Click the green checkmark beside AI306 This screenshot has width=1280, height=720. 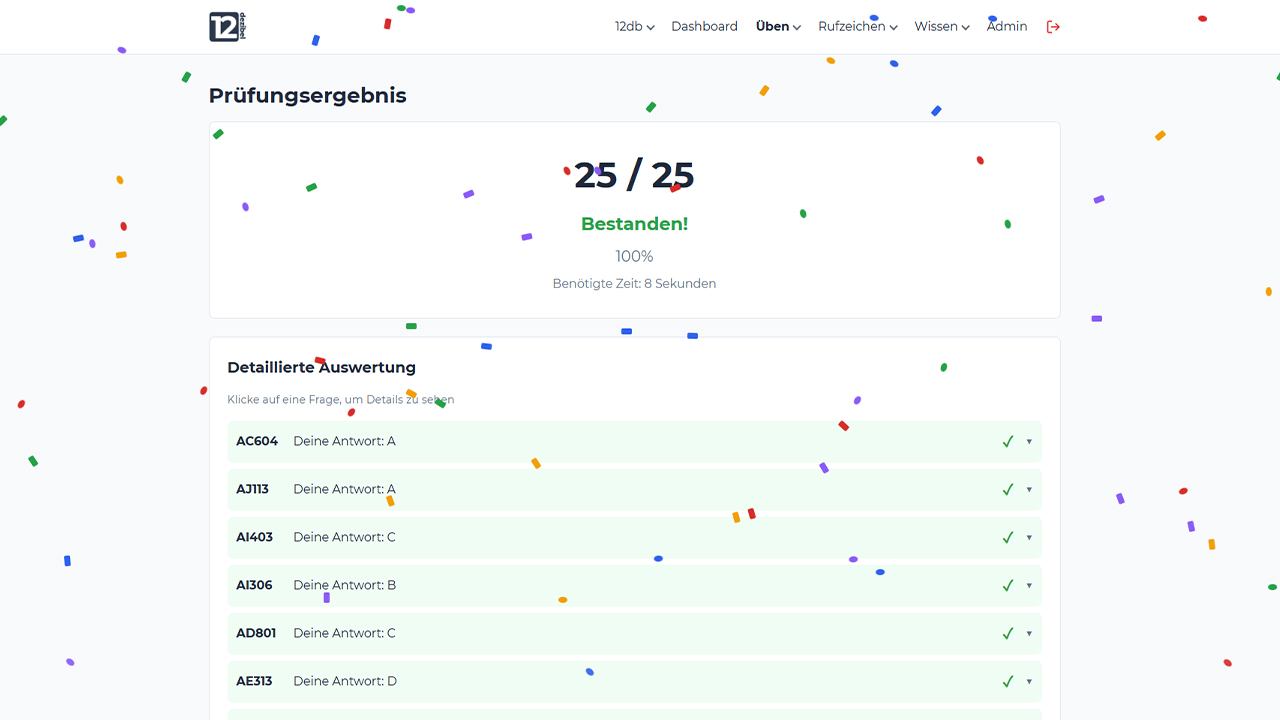point(1007,585)
